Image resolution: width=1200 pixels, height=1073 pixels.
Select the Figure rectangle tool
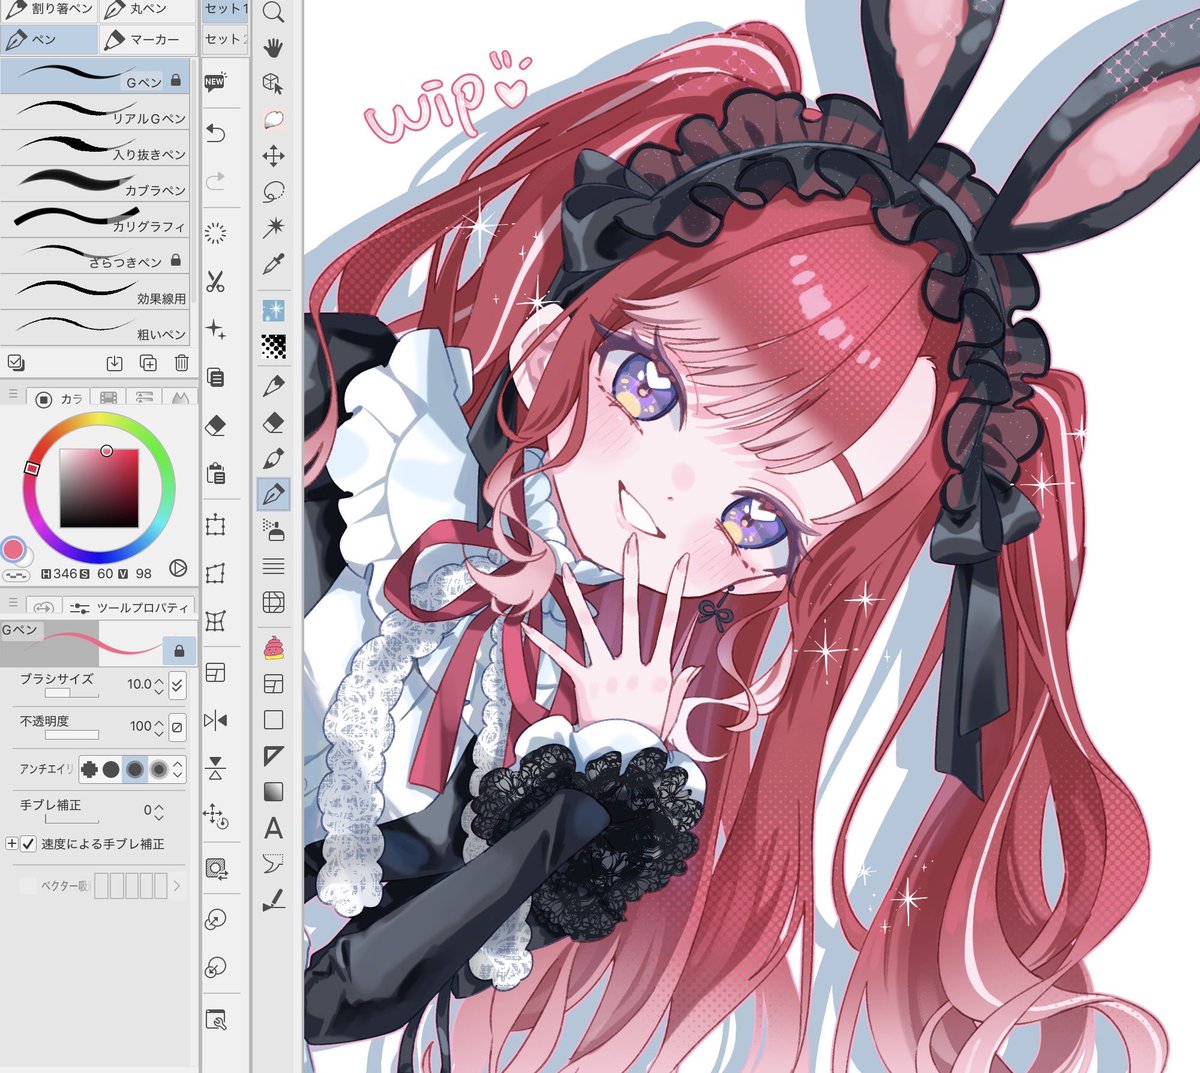(x=273, y=720)
